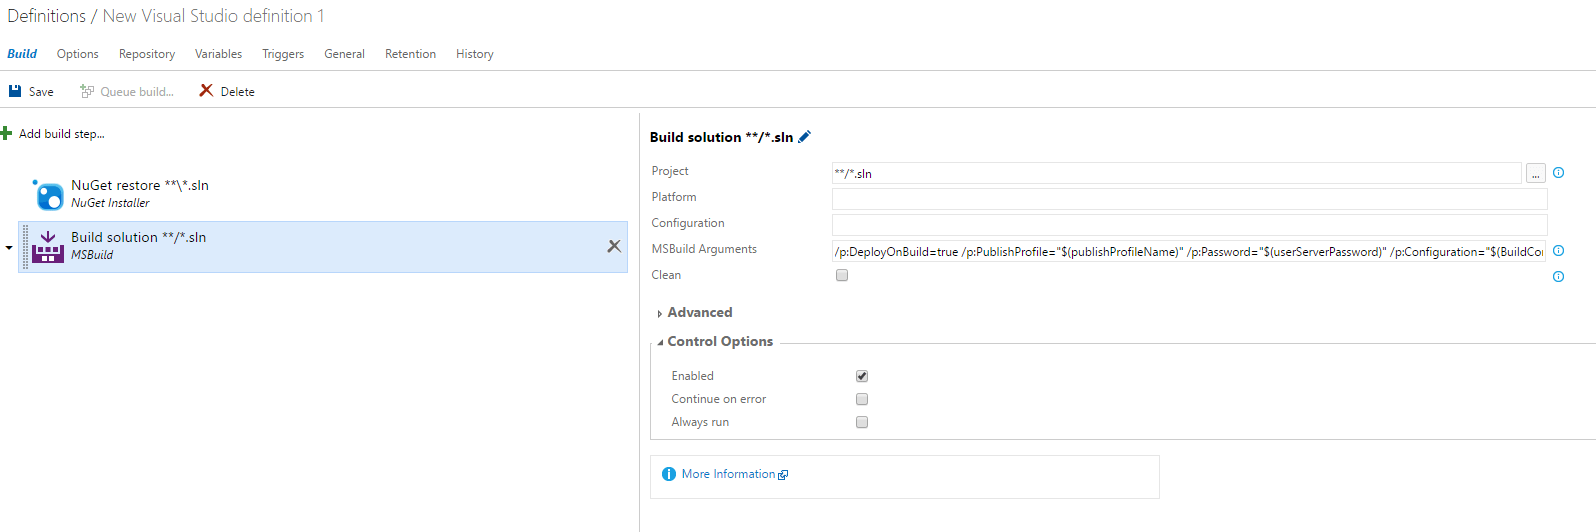Expand the Advanced section

[x=699, y=313]
